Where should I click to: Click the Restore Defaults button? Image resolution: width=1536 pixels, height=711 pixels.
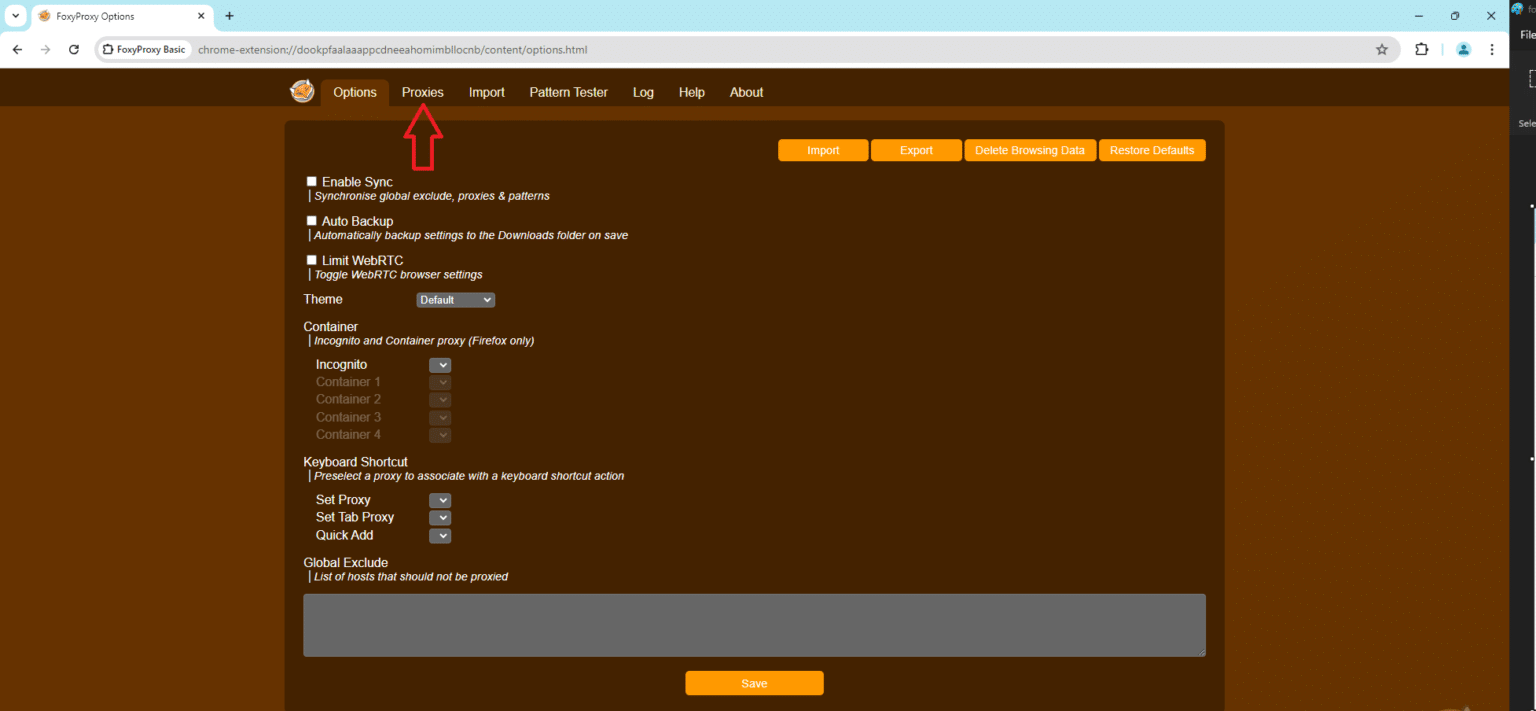(1152, 149)
